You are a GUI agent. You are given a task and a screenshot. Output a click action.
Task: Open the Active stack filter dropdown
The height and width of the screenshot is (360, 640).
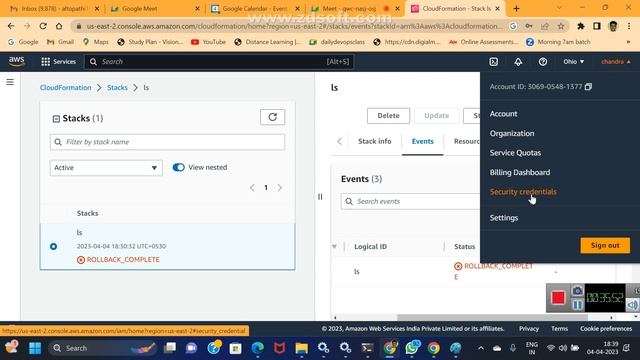click(106, 168)
